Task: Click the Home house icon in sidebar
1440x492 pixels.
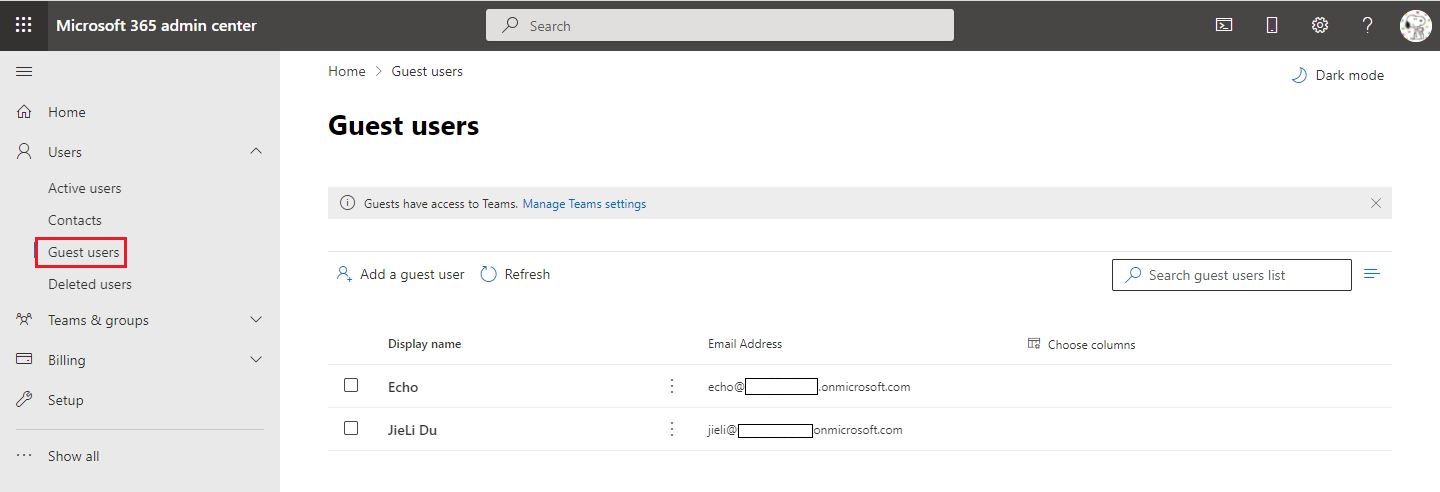Action: pos(25,112)
